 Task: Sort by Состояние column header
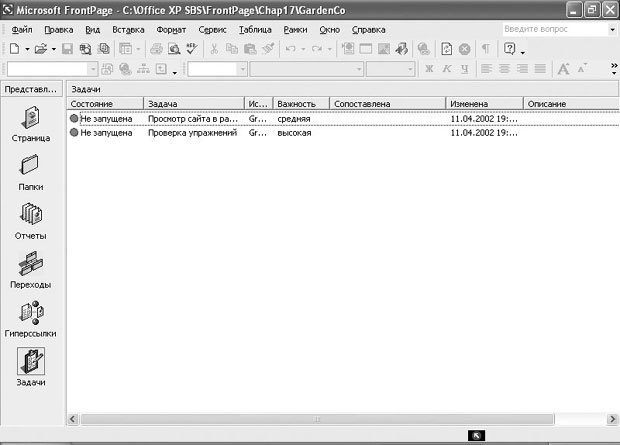(105, 104)
